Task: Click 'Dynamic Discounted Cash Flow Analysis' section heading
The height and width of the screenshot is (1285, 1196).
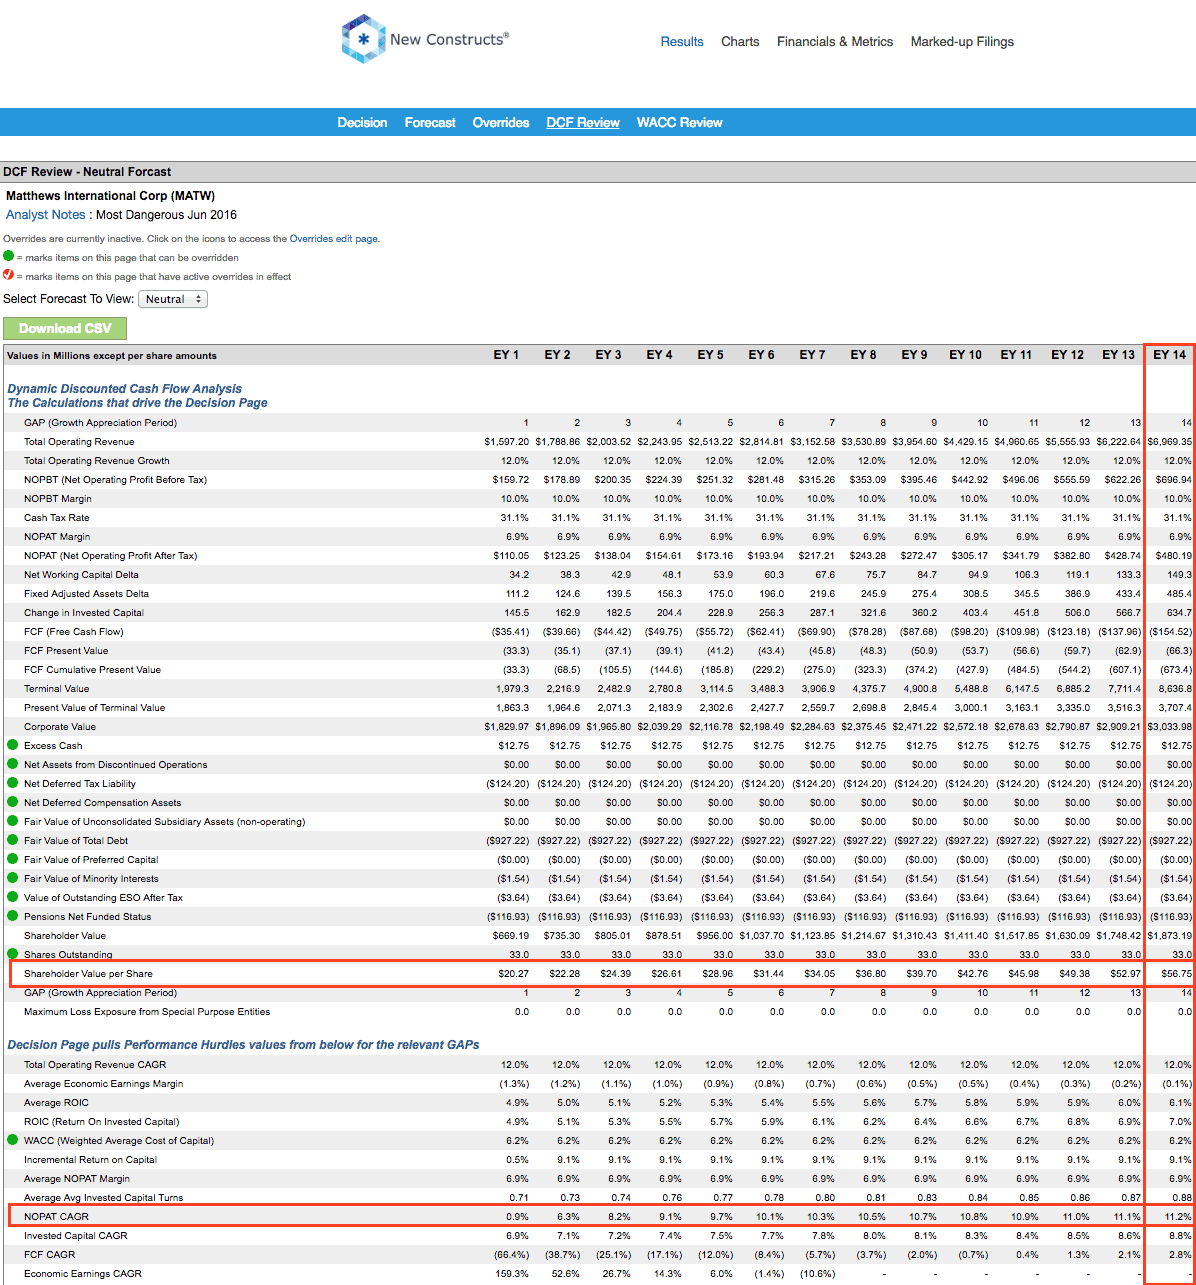Action: pos(125,389)
